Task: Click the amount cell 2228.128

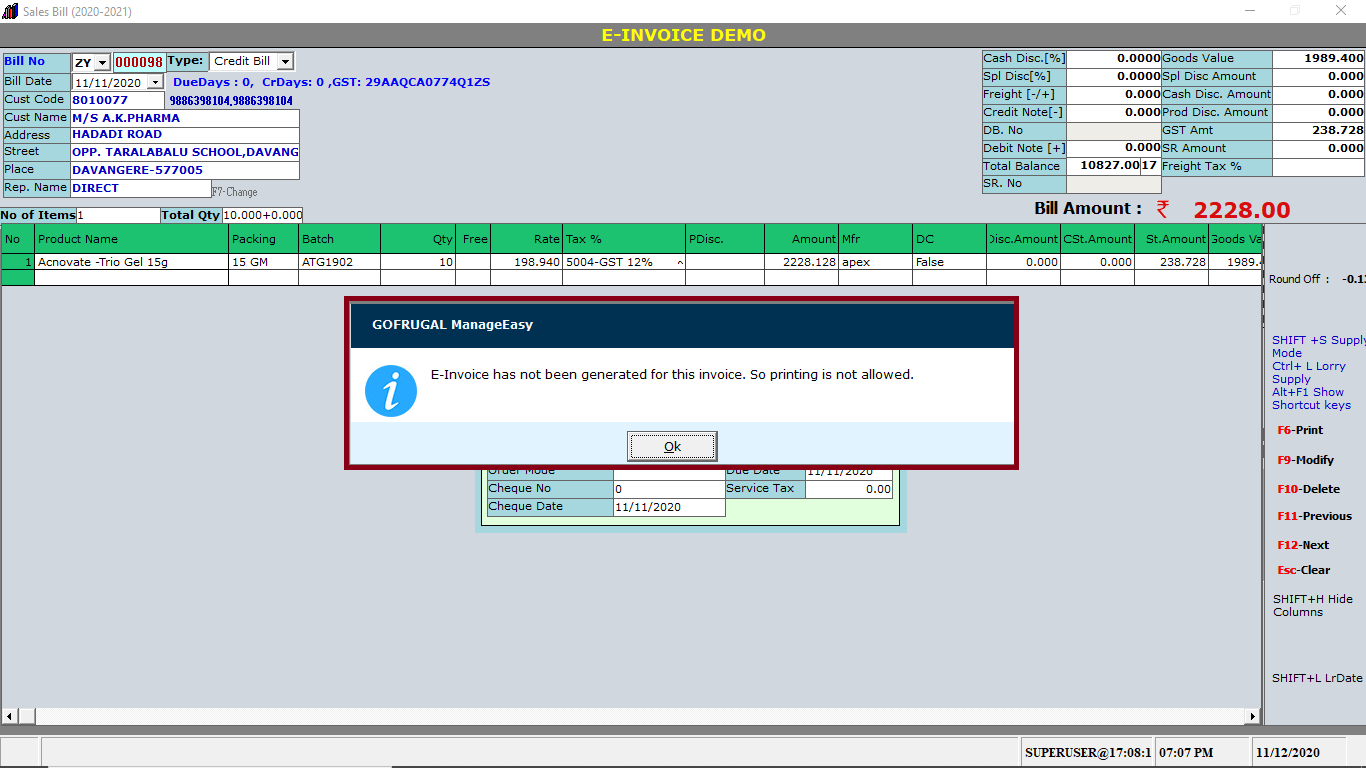Action: pos(801,262)
